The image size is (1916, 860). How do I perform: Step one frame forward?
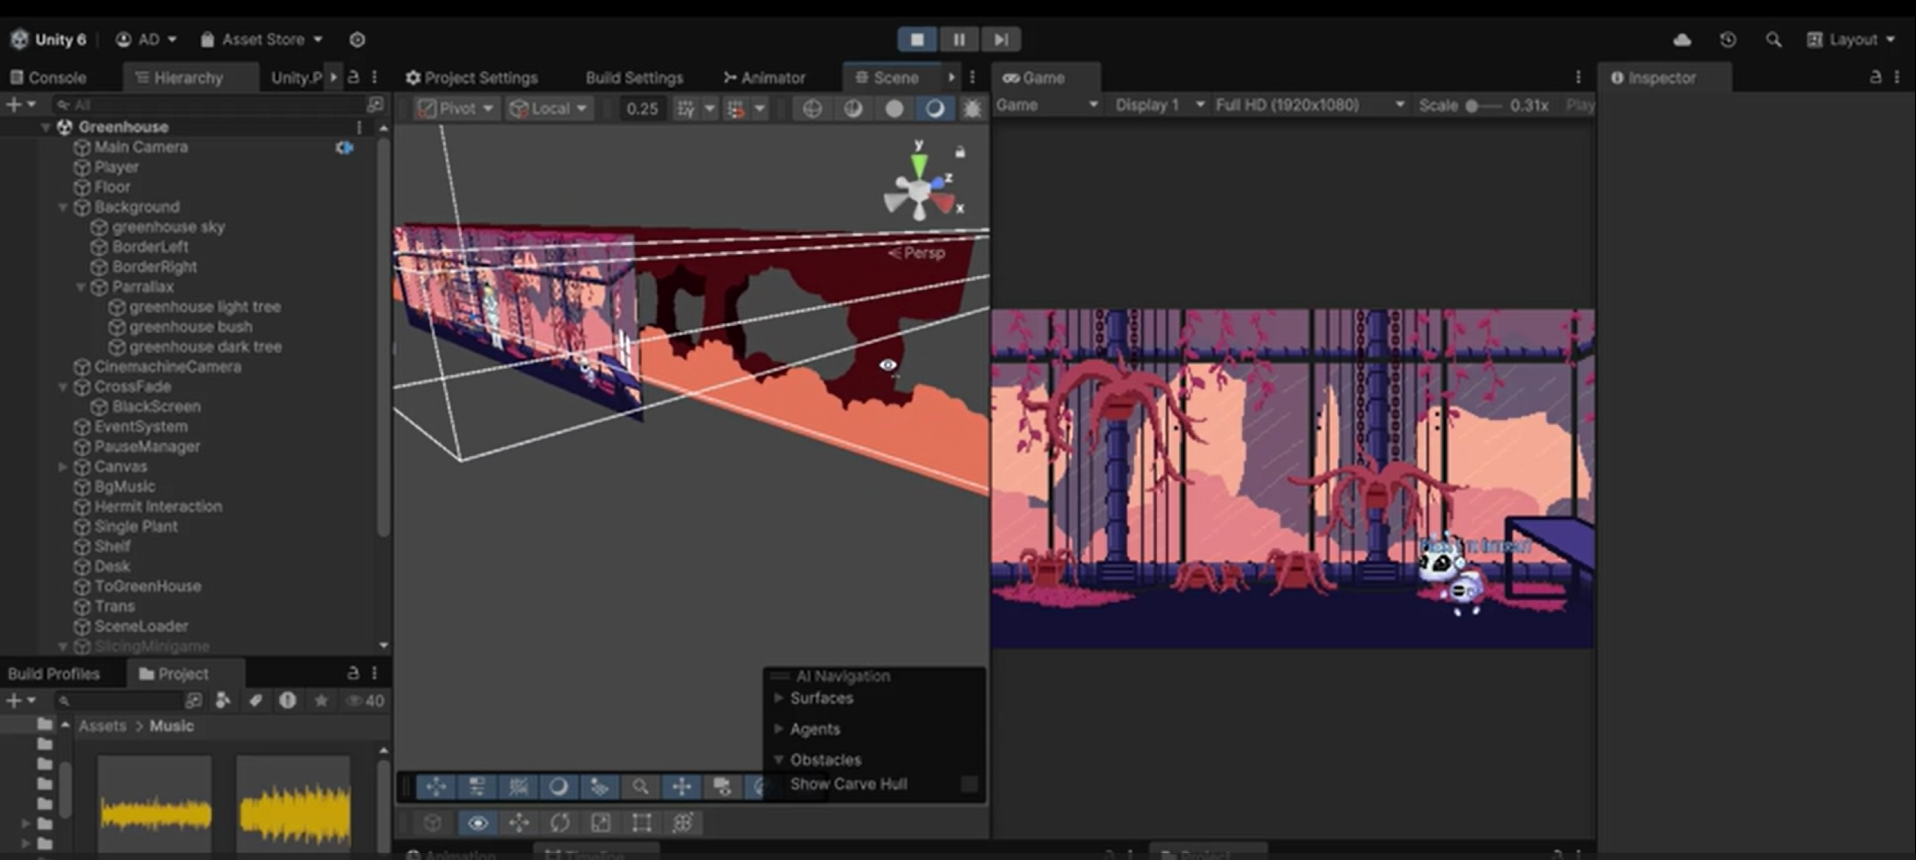click(1001, 39)
